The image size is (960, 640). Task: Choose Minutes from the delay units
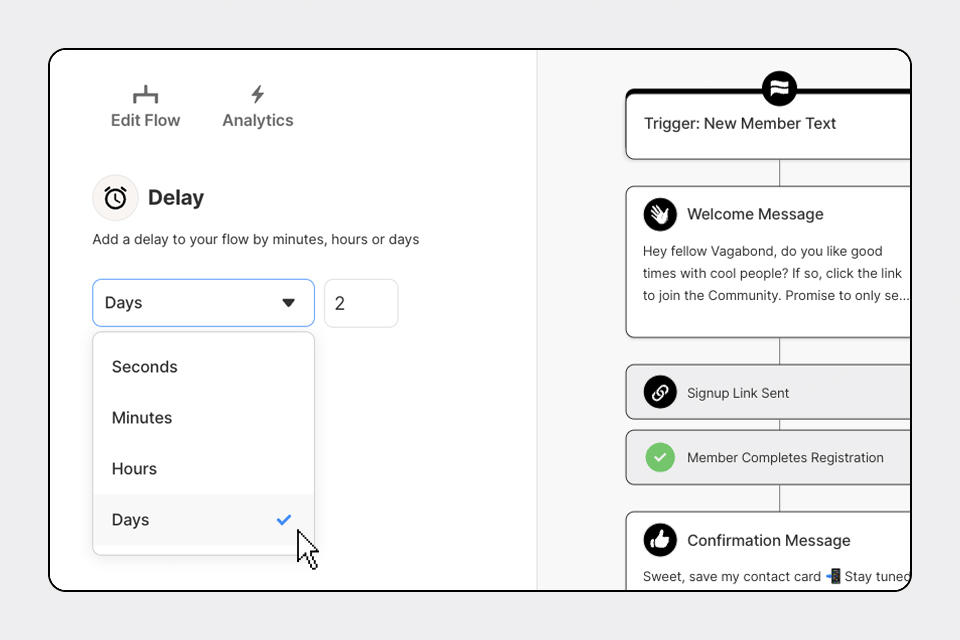coord(142,418)
